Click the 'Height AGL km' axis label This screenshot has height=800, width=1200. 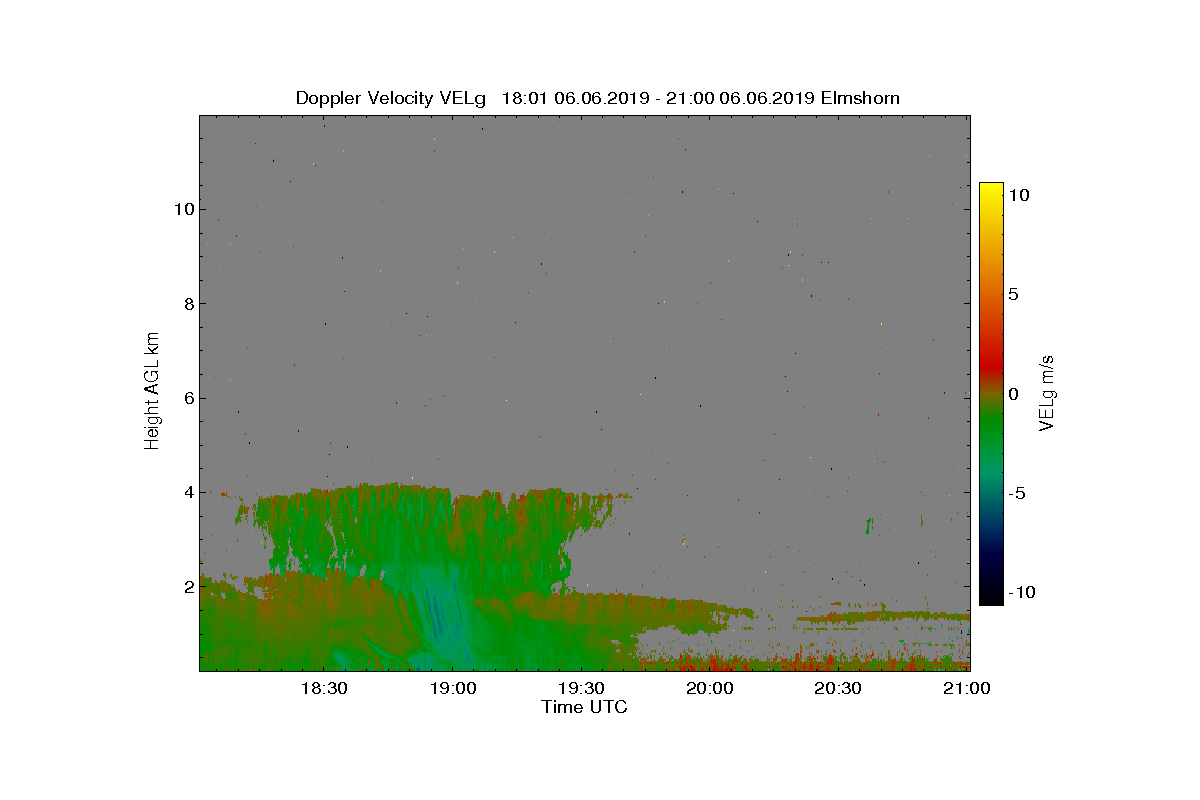152,390
